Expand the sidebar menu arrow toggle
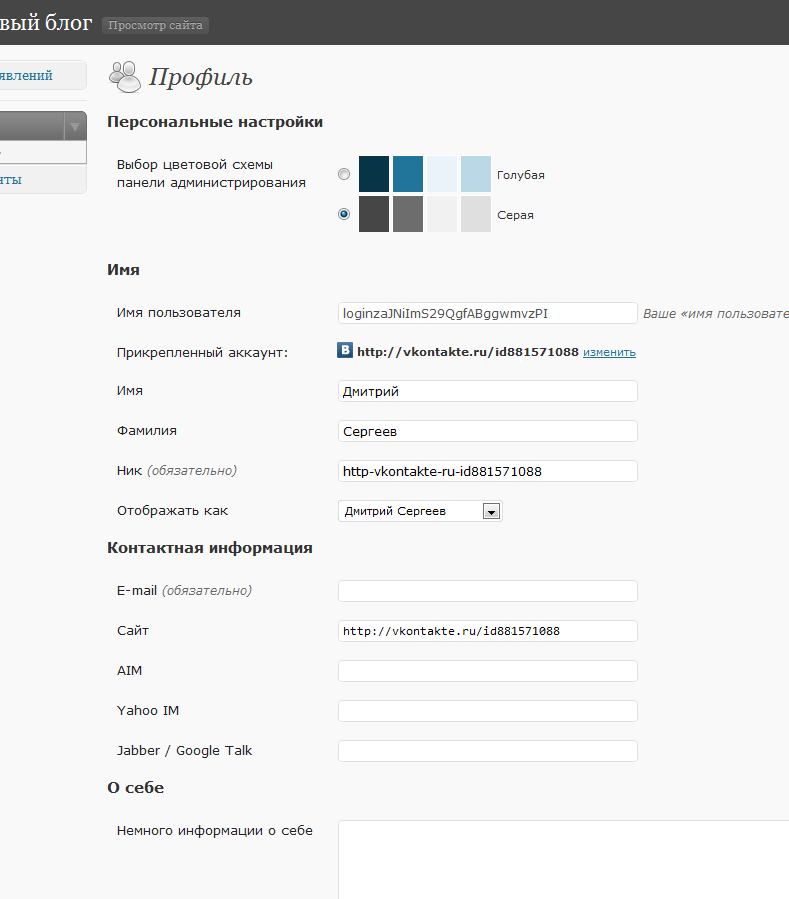This screenshot has height=899, width=789. coord(75,127)
